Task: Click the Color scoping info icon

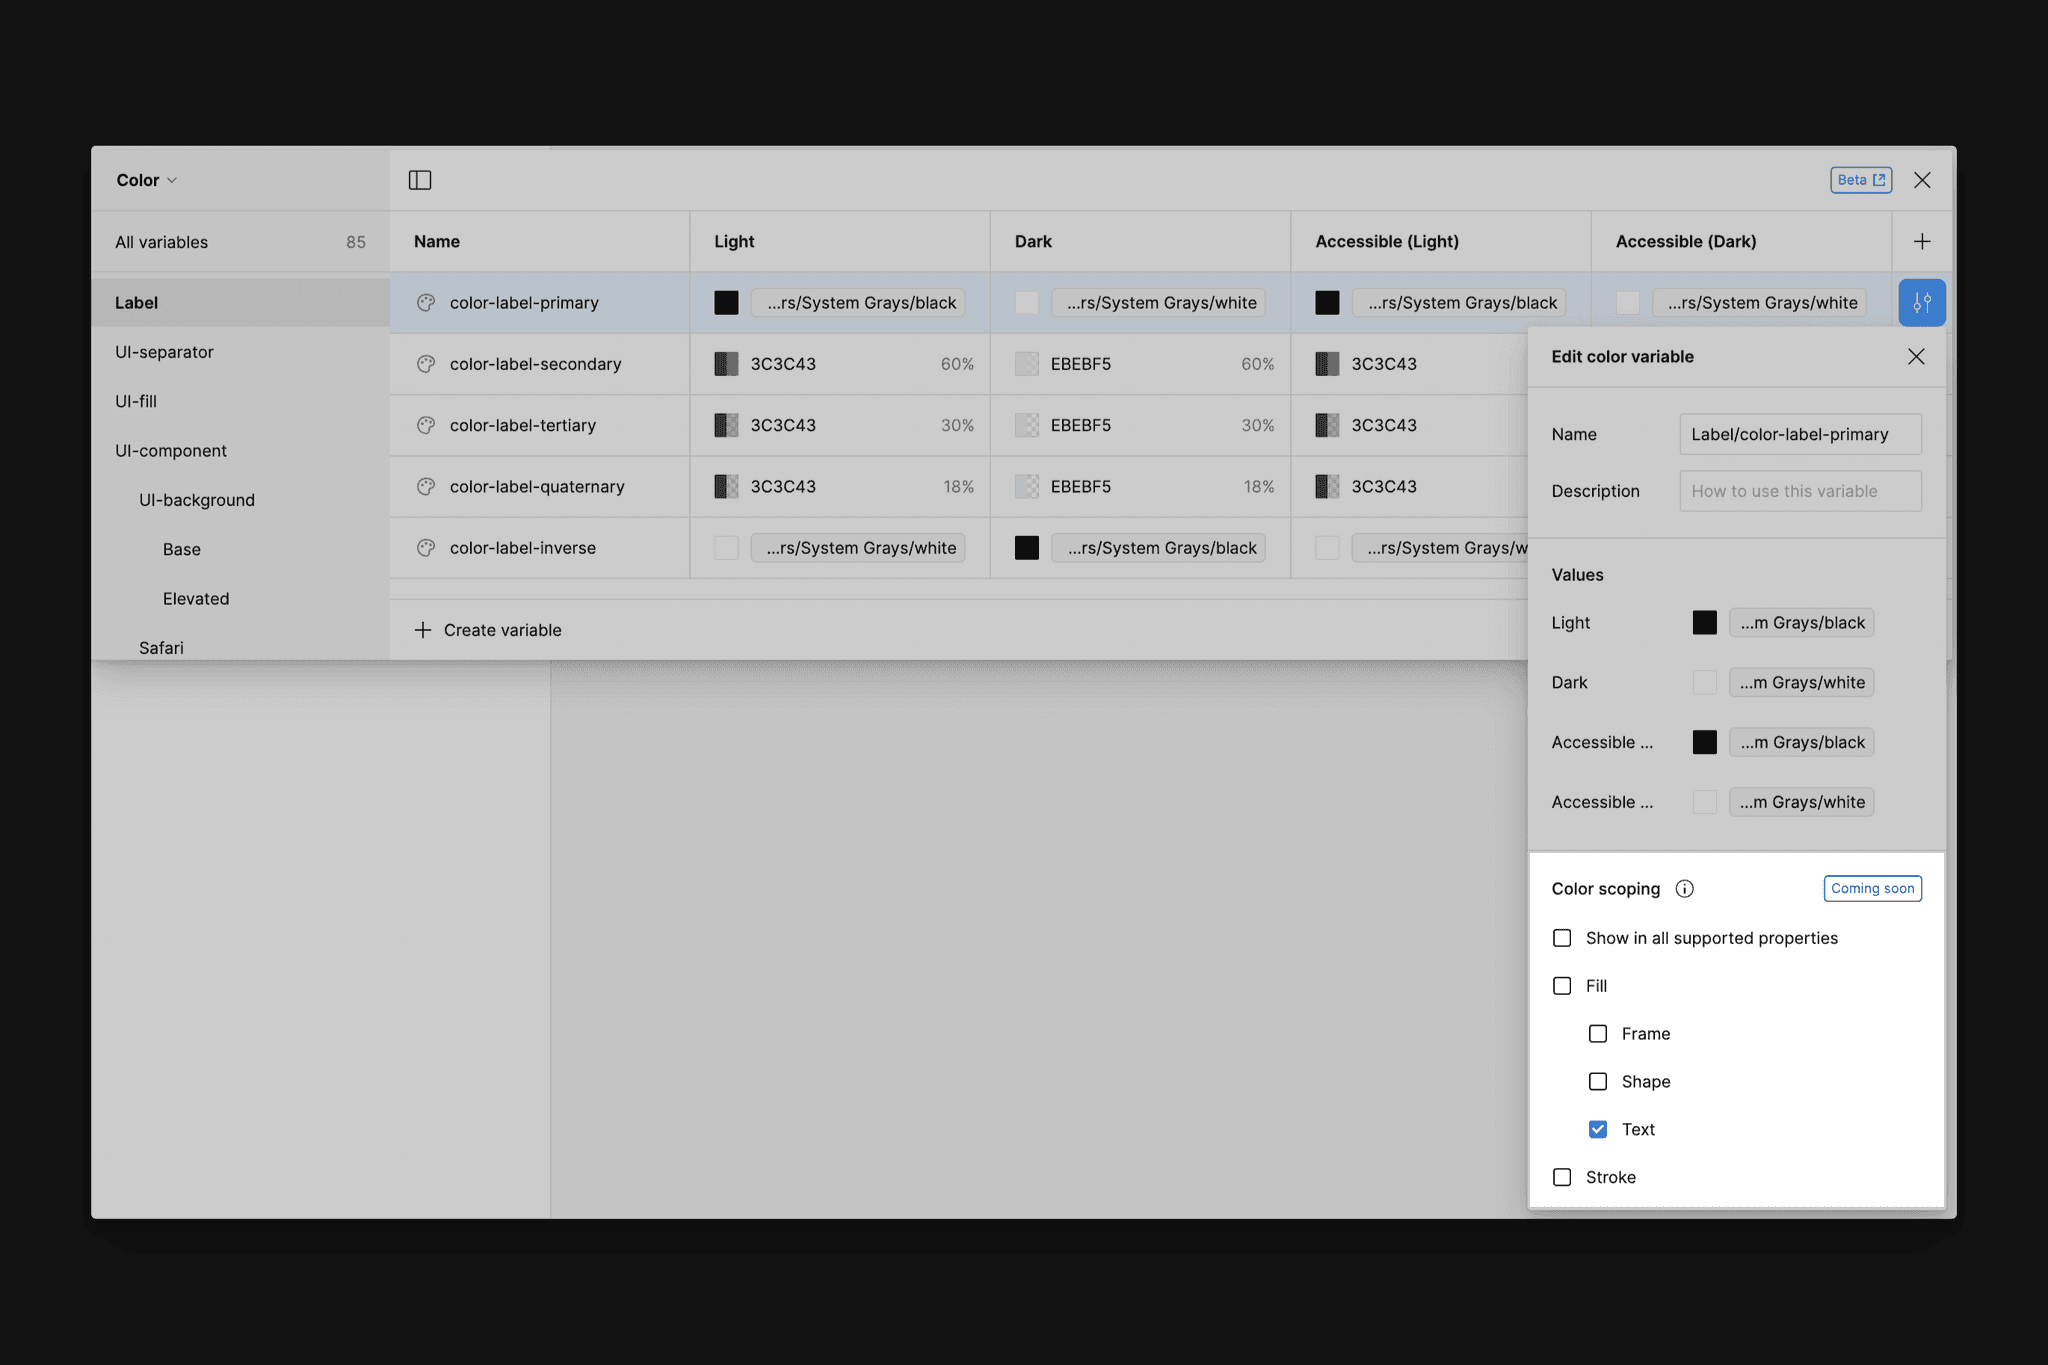Action: click(x=1684, y=888)
